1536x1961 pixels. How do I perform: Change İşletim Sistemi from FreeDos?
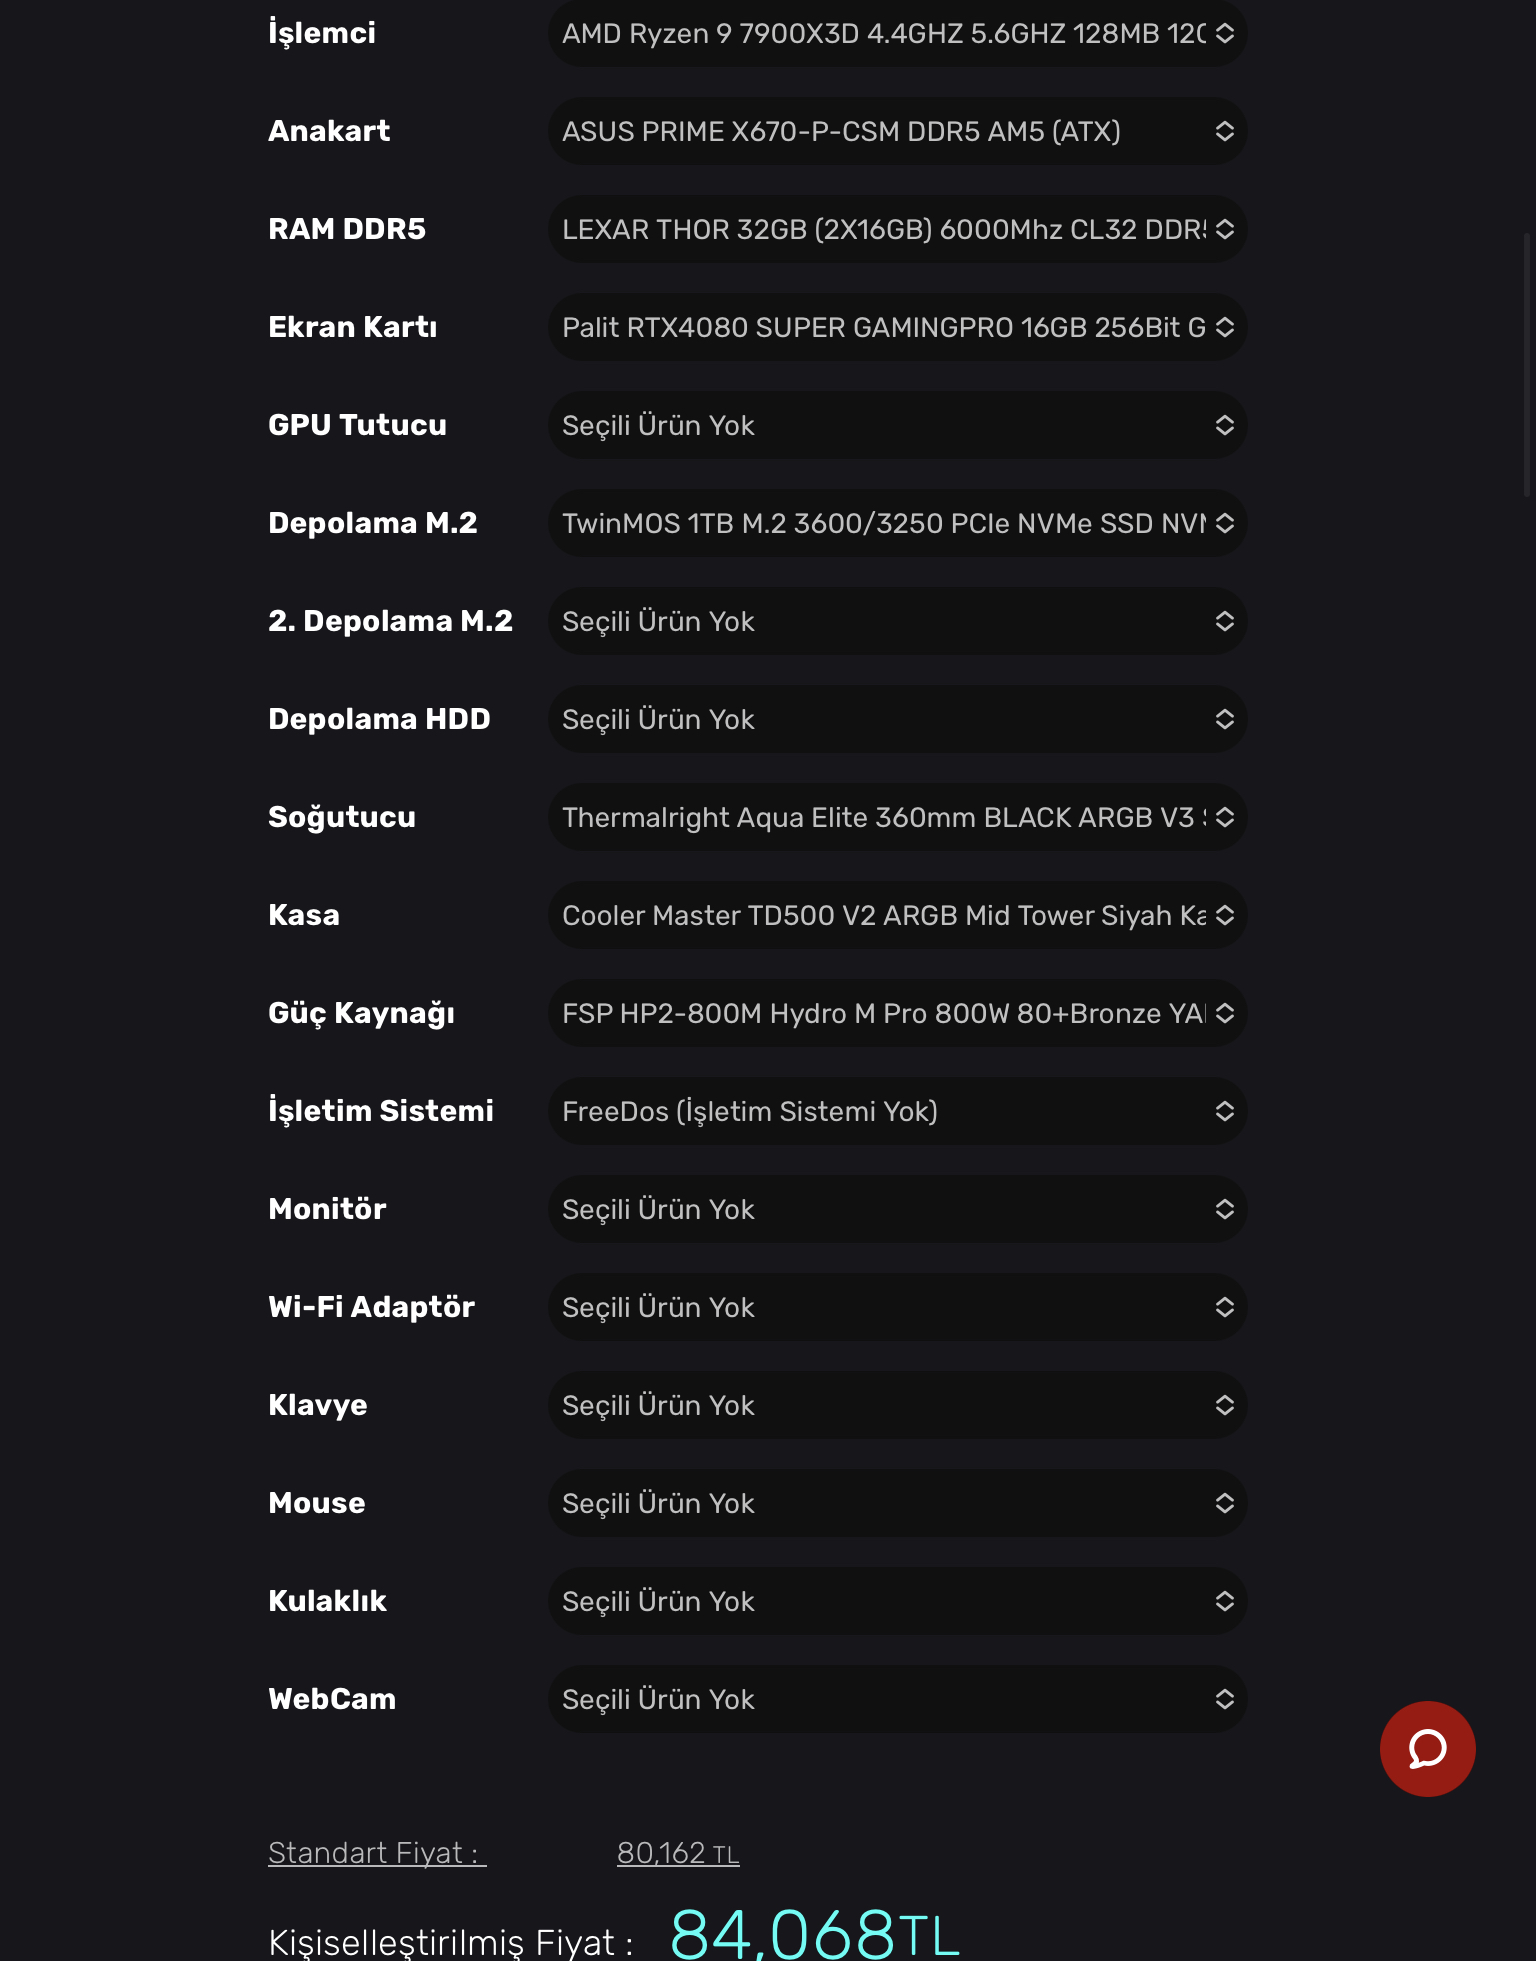pyautogui.click(x=897, y=1112)
